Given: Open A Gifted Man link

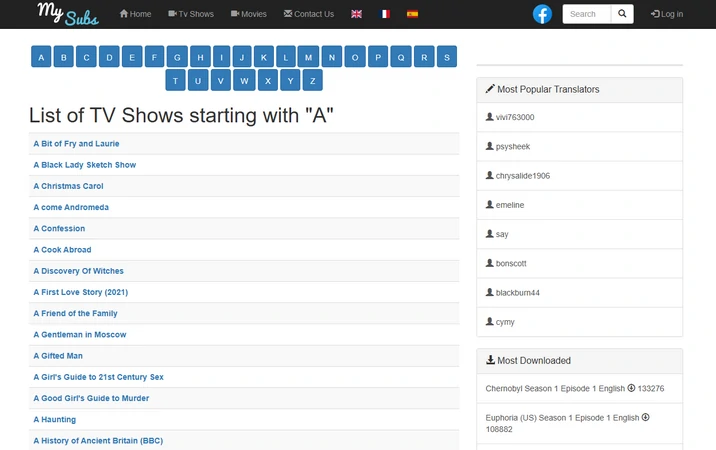Looking at the screenshot, I should tap(58, 356).
